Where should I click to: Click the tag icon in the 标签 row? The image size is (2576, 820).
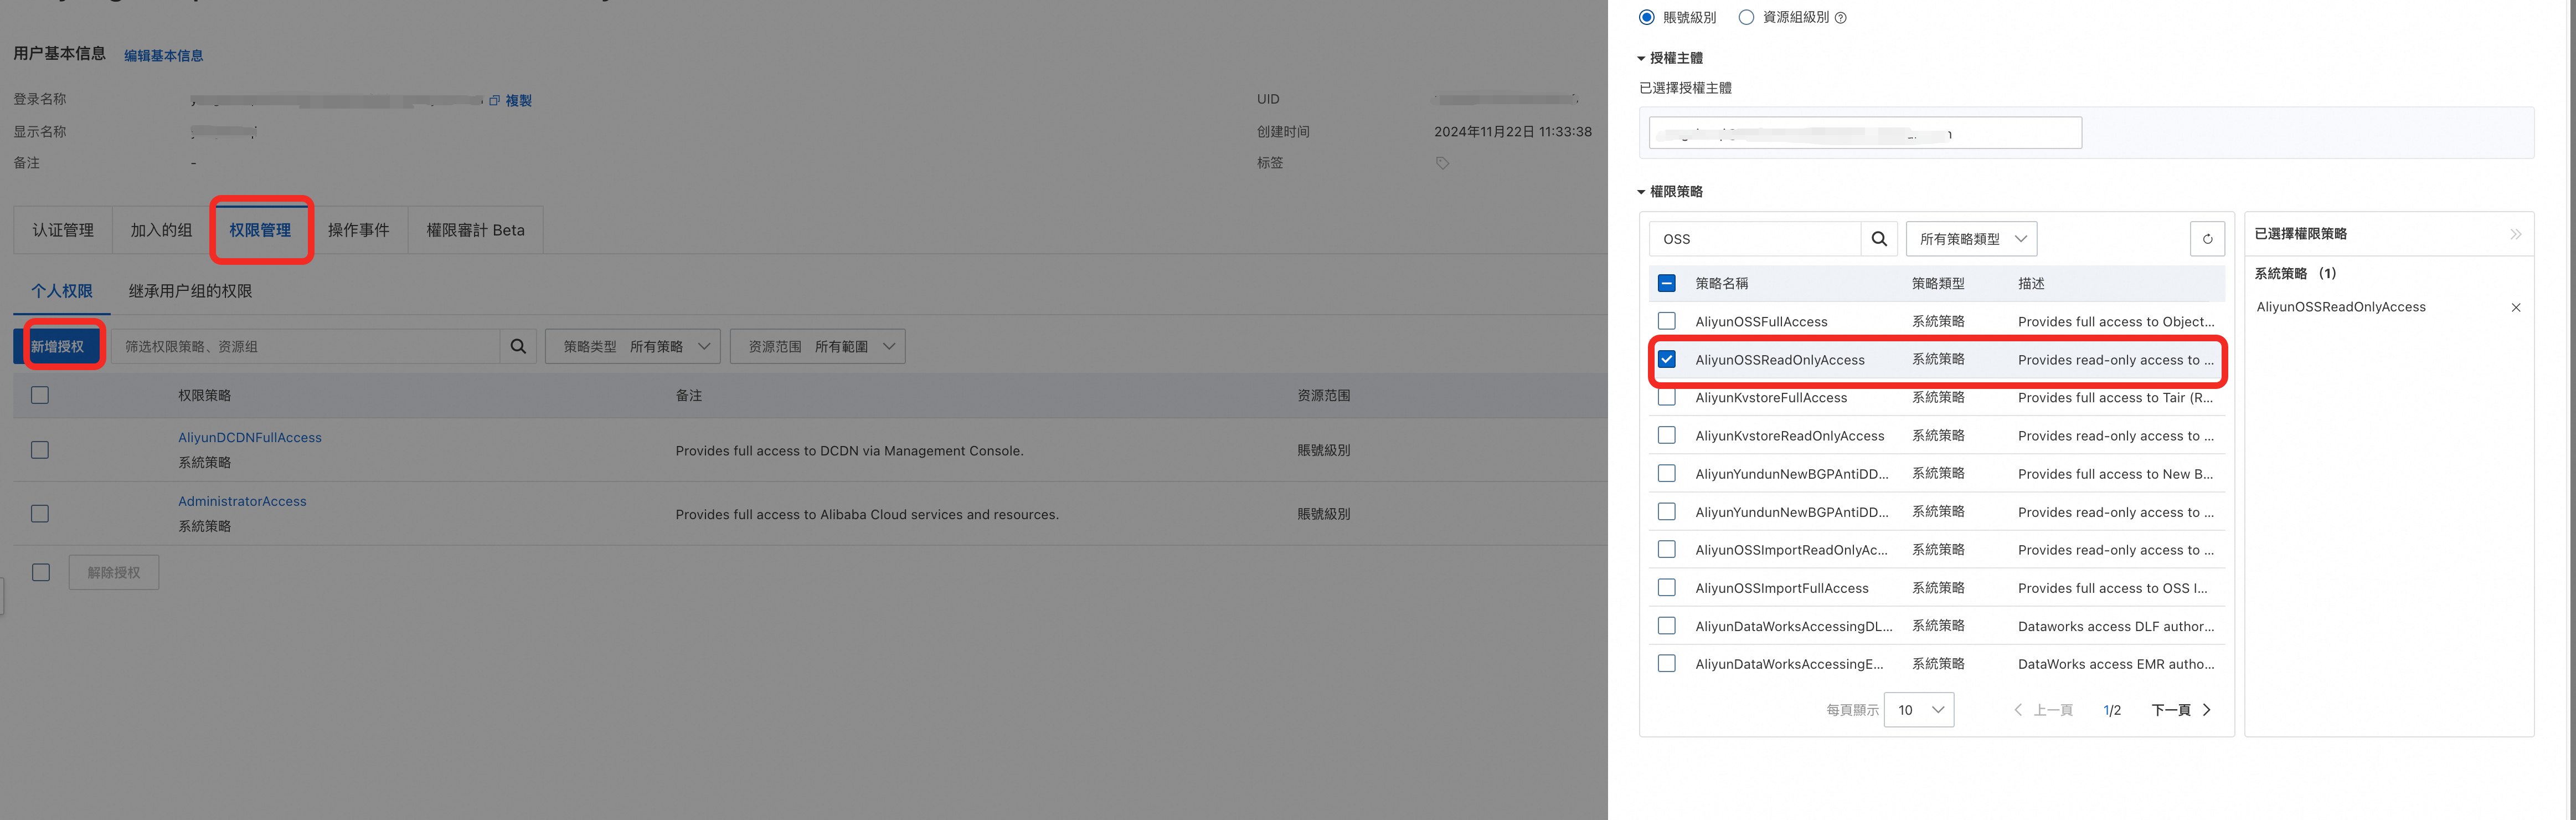pyautogui.click(x=1442, y=163)
